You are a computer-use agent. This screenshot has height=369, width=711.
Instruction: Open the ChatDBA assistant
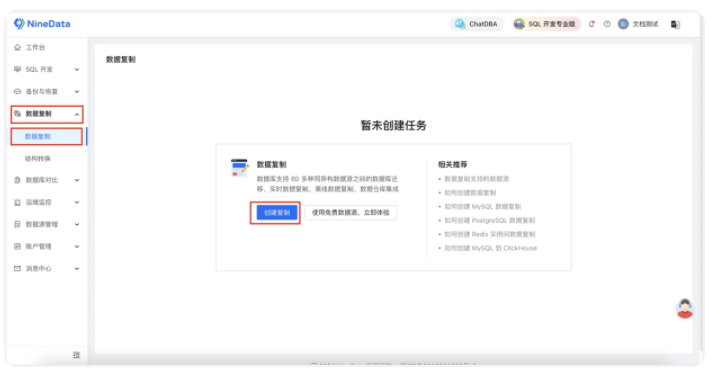point(476,24)
